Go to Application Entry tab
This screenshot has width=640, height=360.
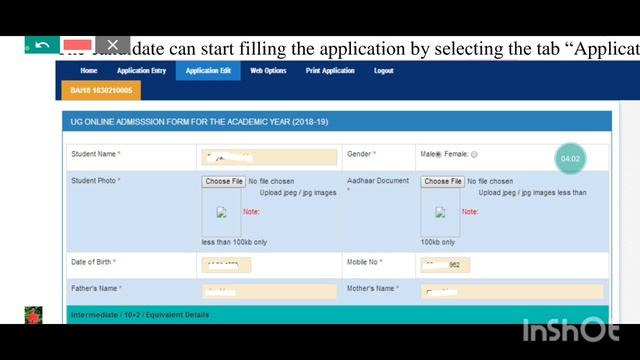pyautogui.click(x=141, y=71)
